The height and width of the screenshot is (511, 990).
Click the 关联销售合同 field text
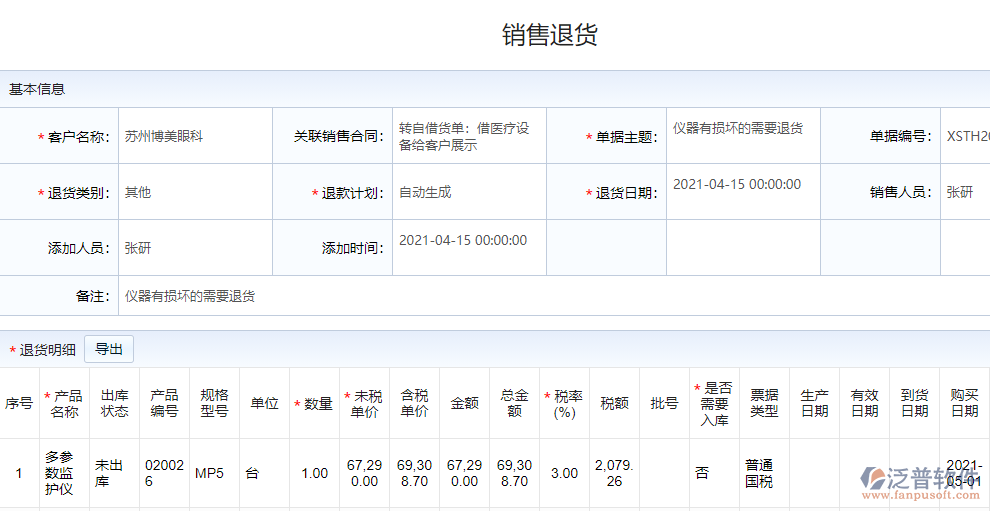464,137
